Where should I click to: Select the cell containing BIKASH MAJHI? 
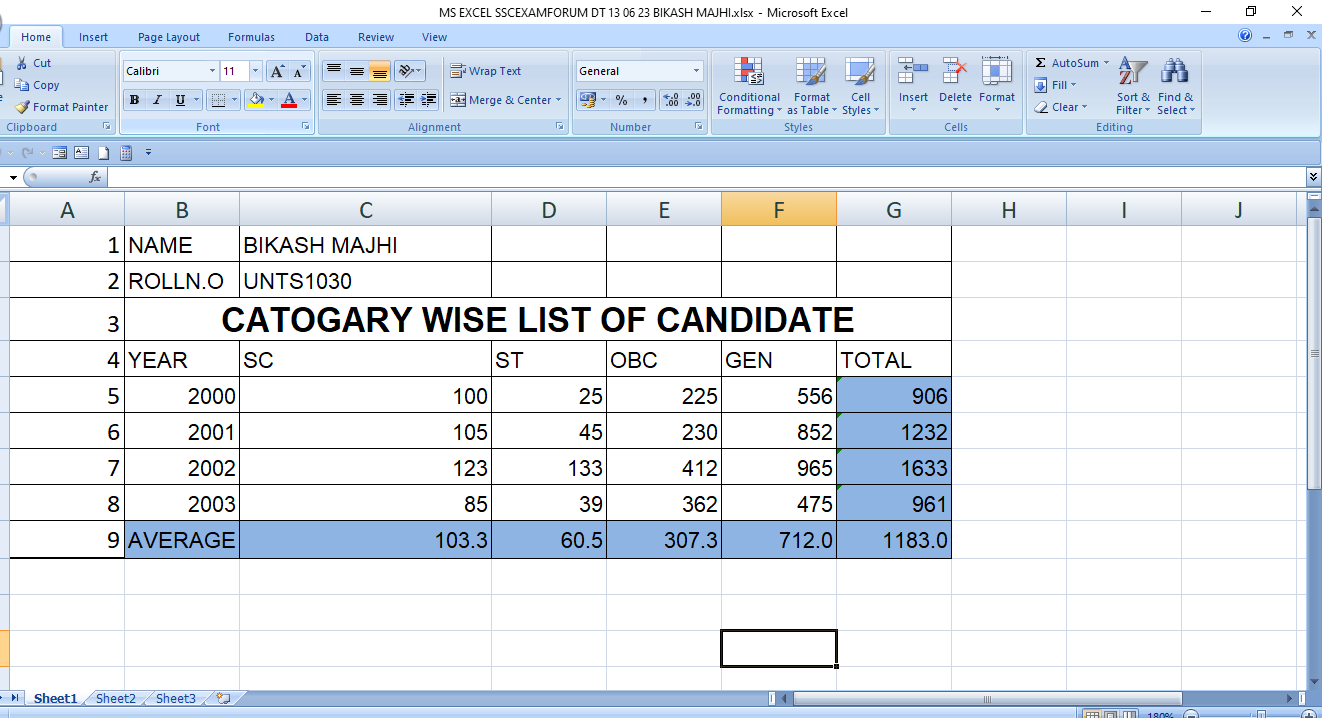coord(365,245)
